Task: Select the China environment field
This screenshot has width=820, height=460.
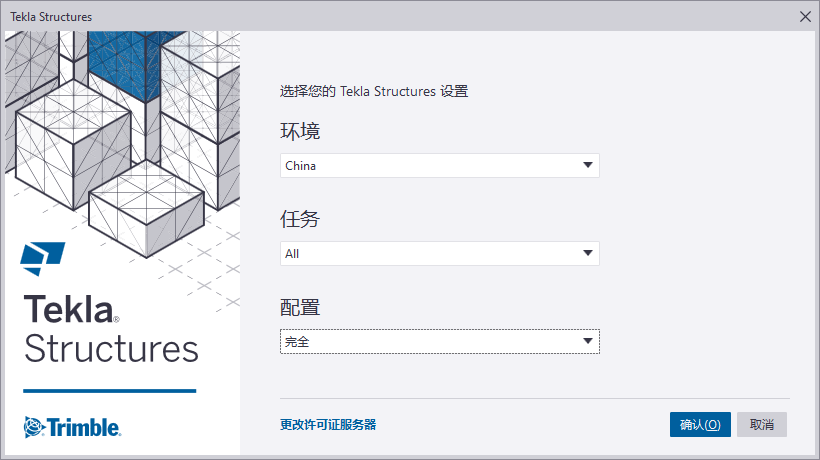Action: 440,165
